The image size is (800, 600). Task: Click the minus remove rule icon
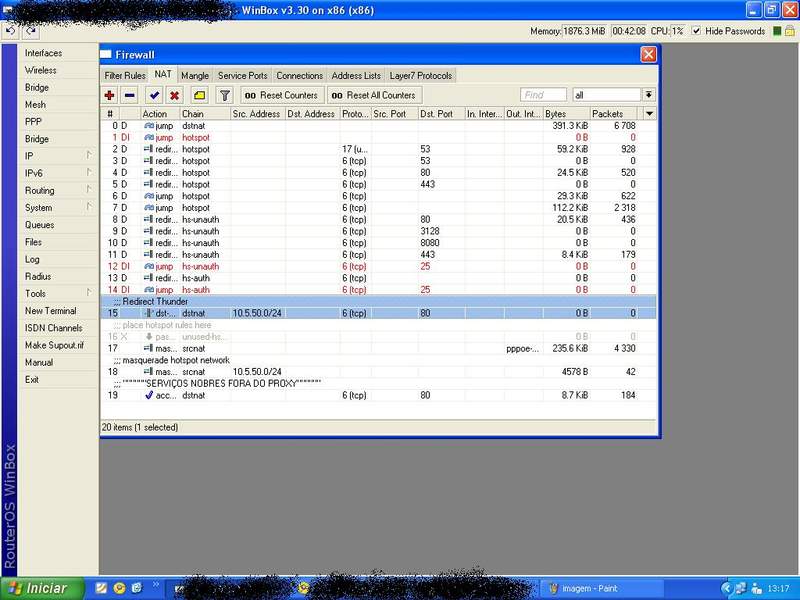click(129, 95)
